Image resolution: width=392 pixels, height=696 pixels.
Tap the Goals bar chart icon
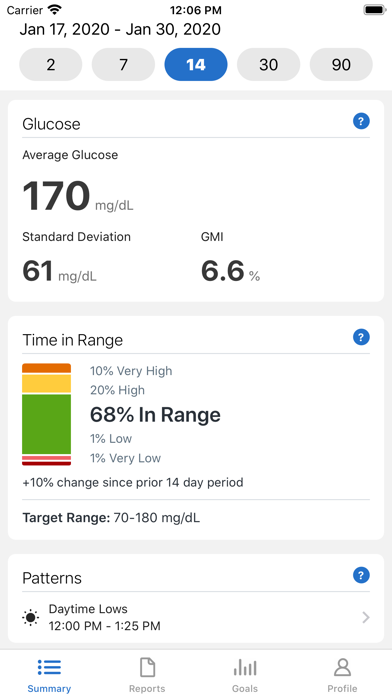pyautogui.click(x=245, y=667)
